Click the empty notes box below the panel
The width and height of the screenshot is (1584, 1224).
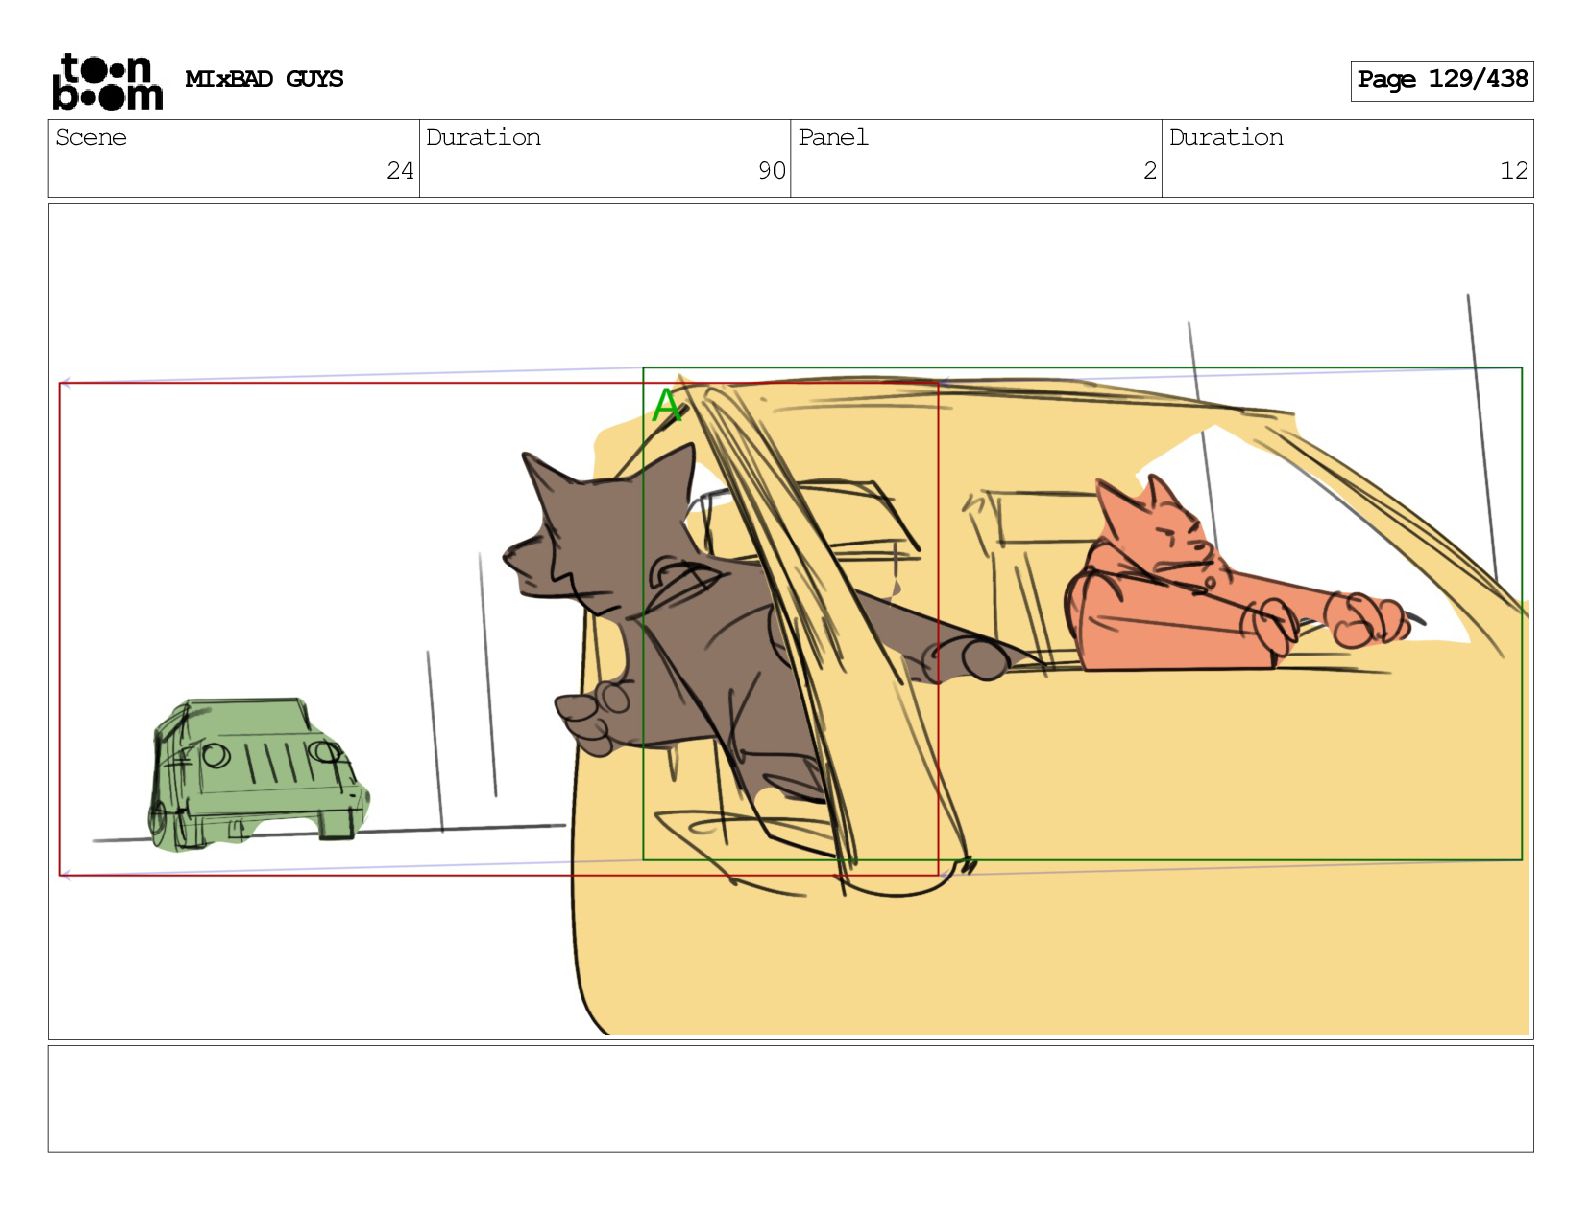click(x=790, y=1099)
